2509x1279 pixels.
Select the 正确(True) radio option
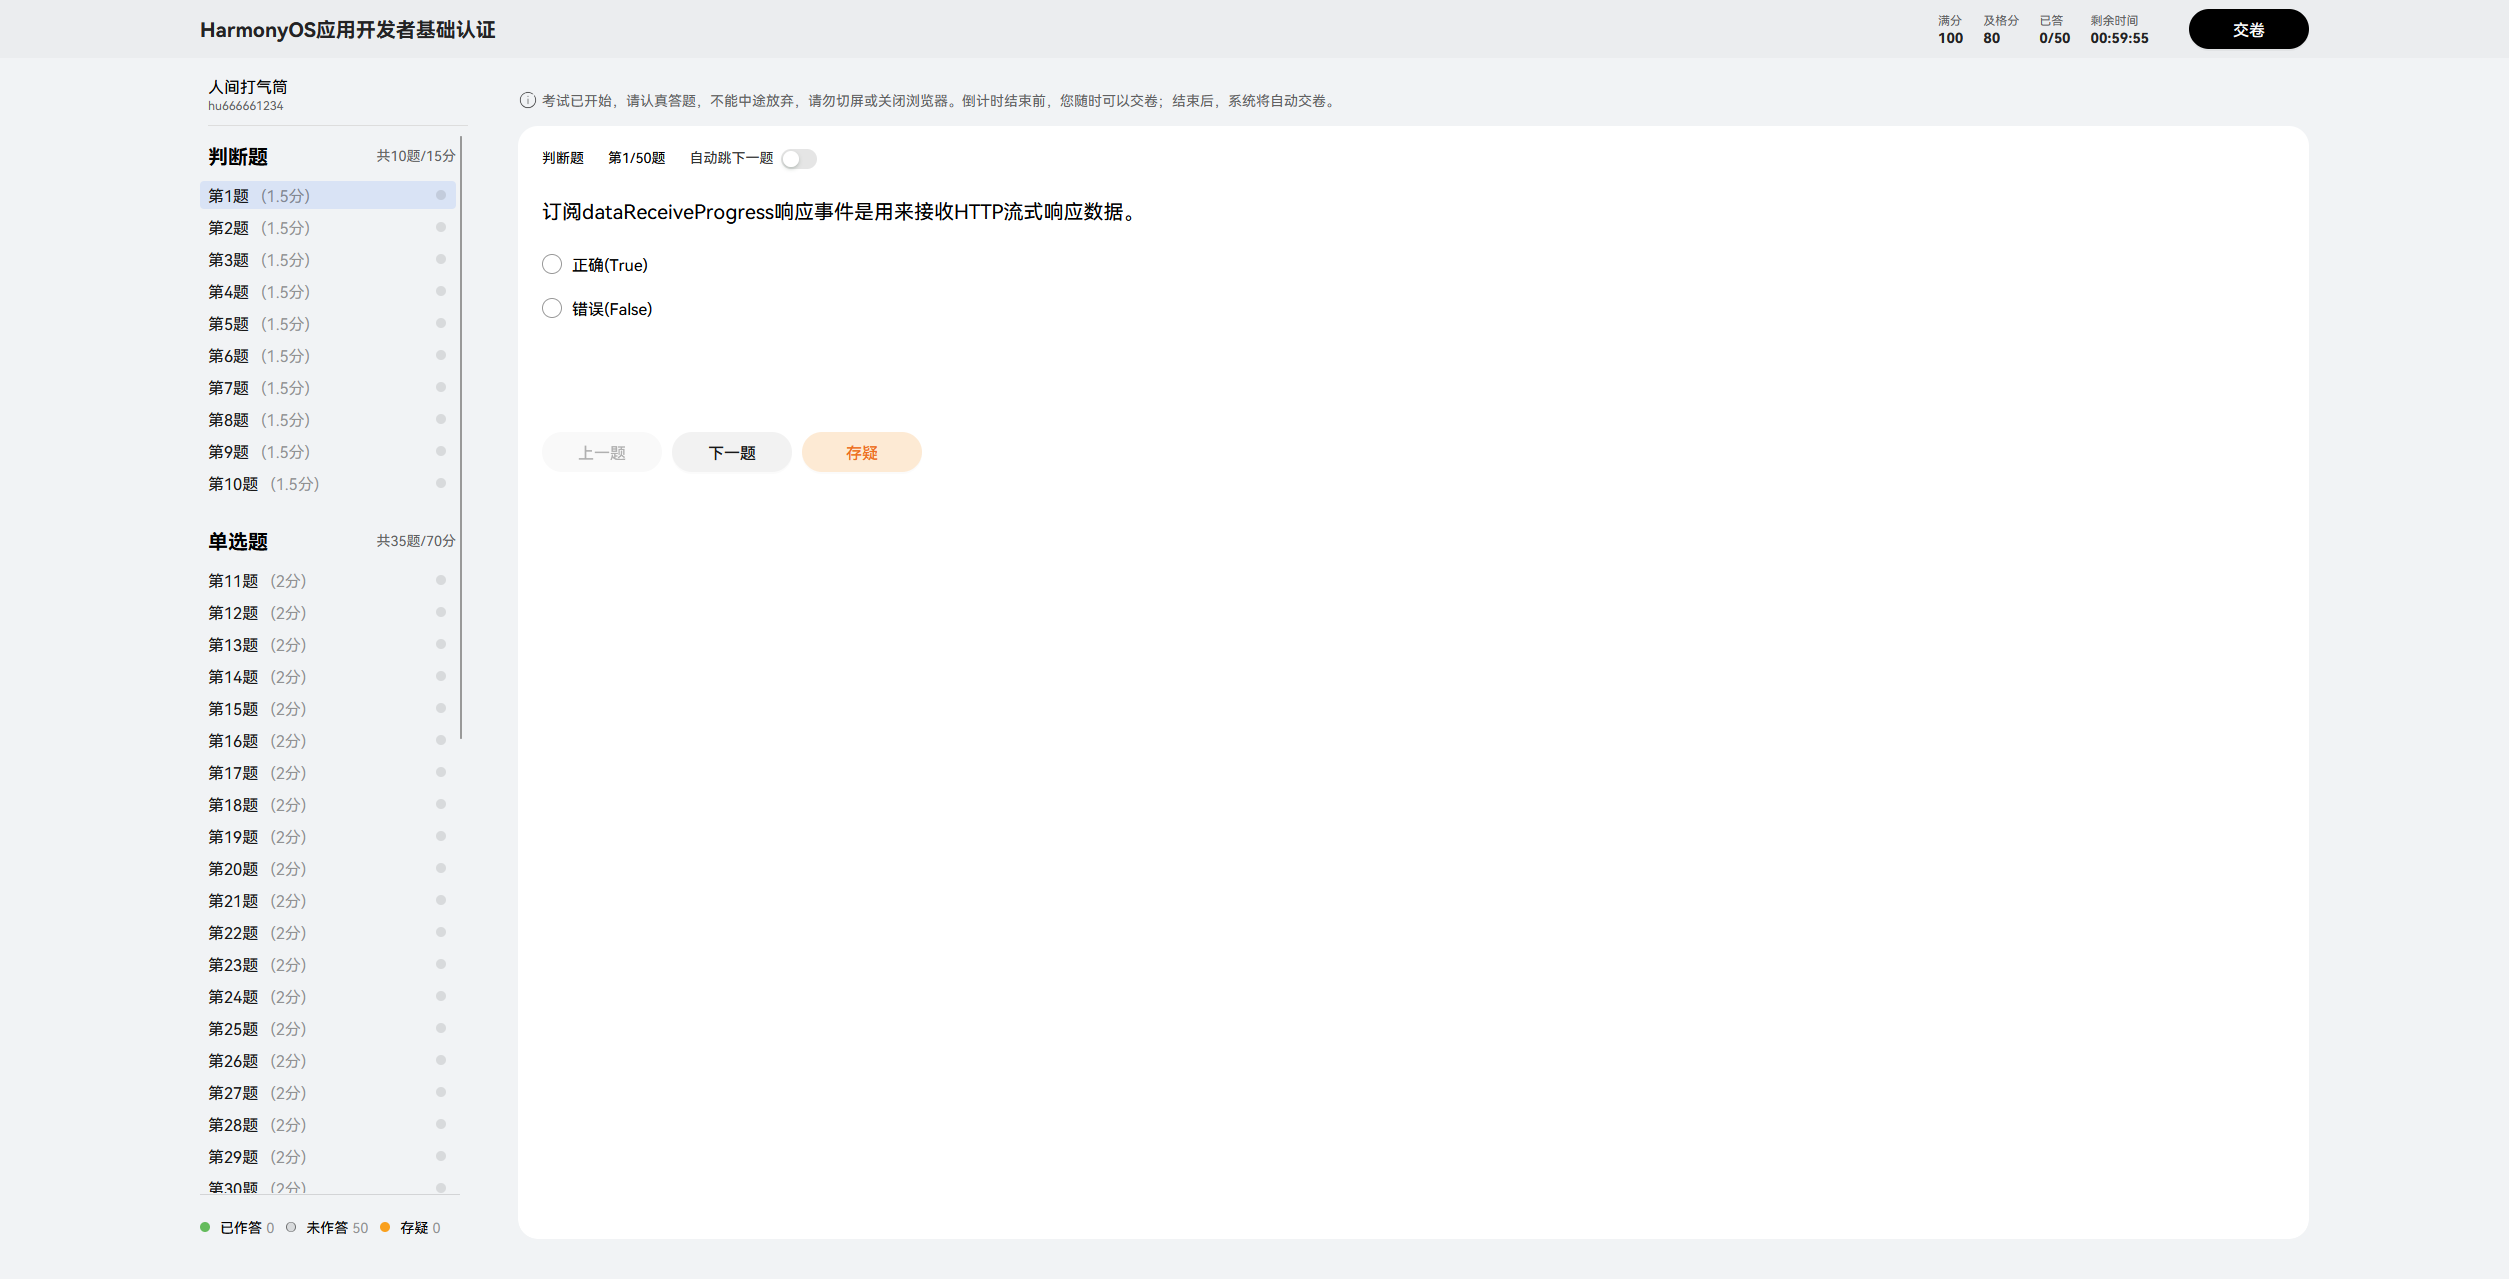coord(552,265)
